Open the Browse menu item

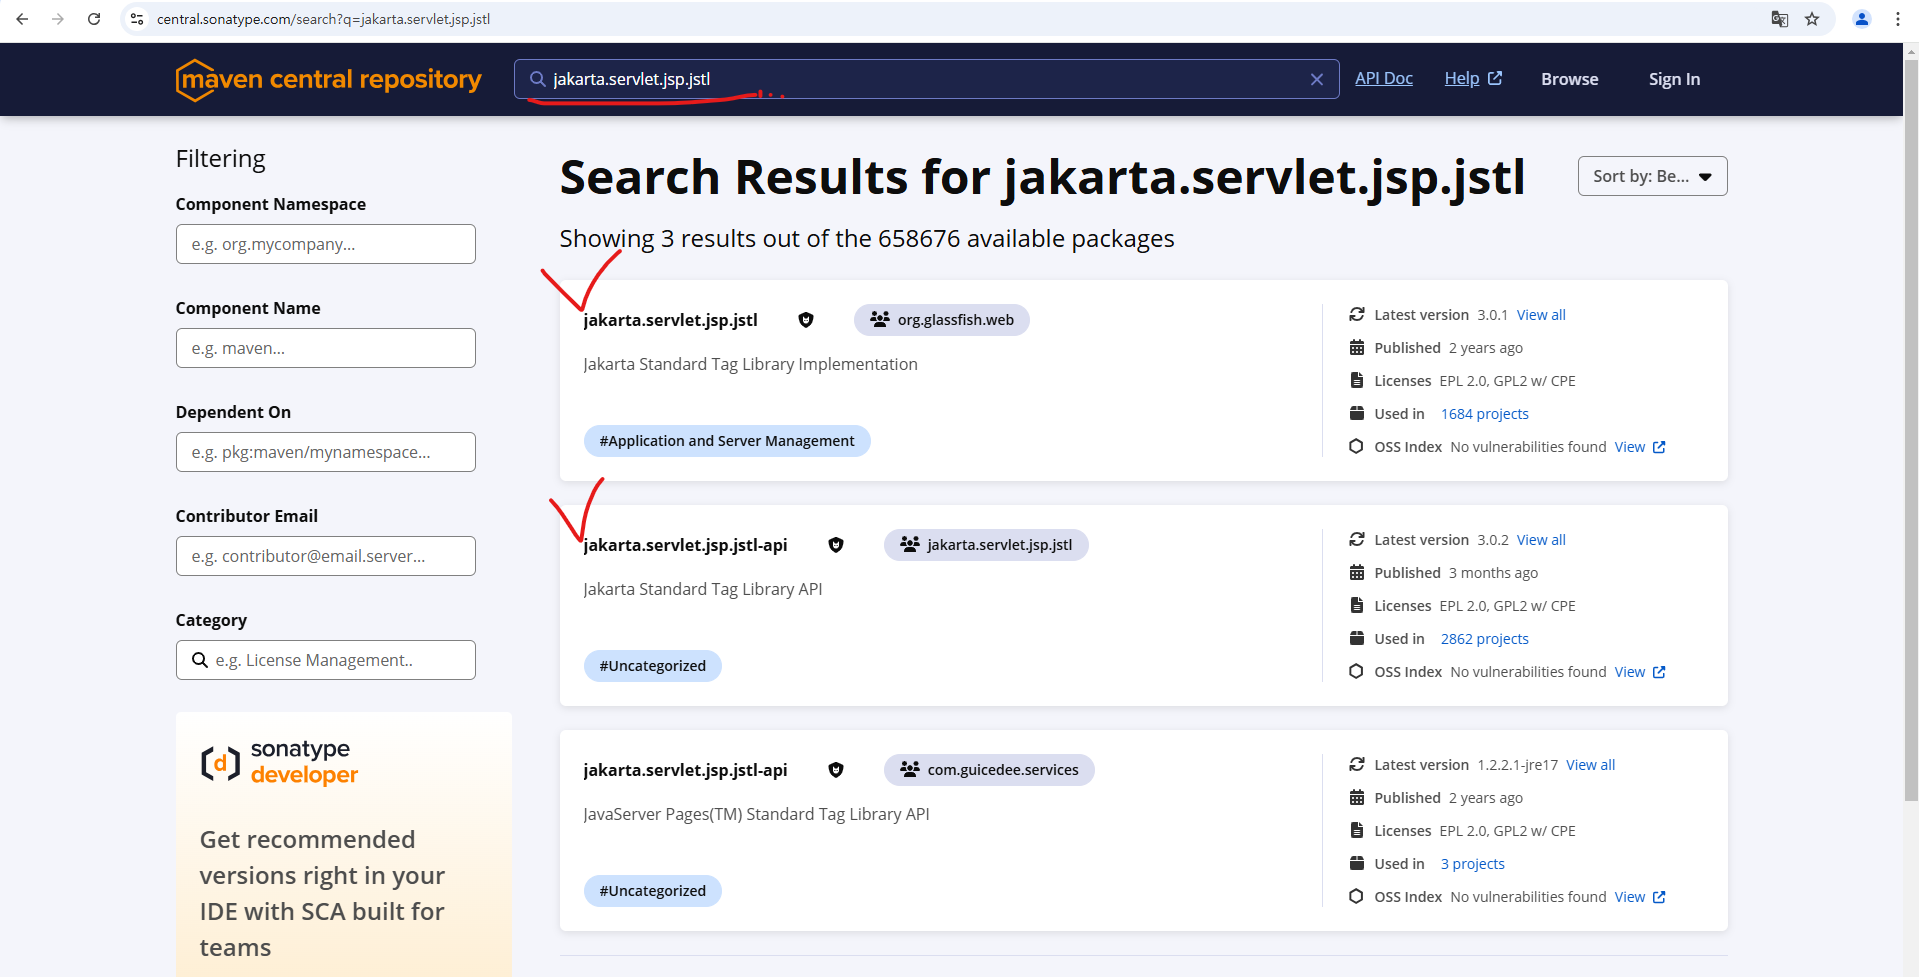[x=1570, y=79]
